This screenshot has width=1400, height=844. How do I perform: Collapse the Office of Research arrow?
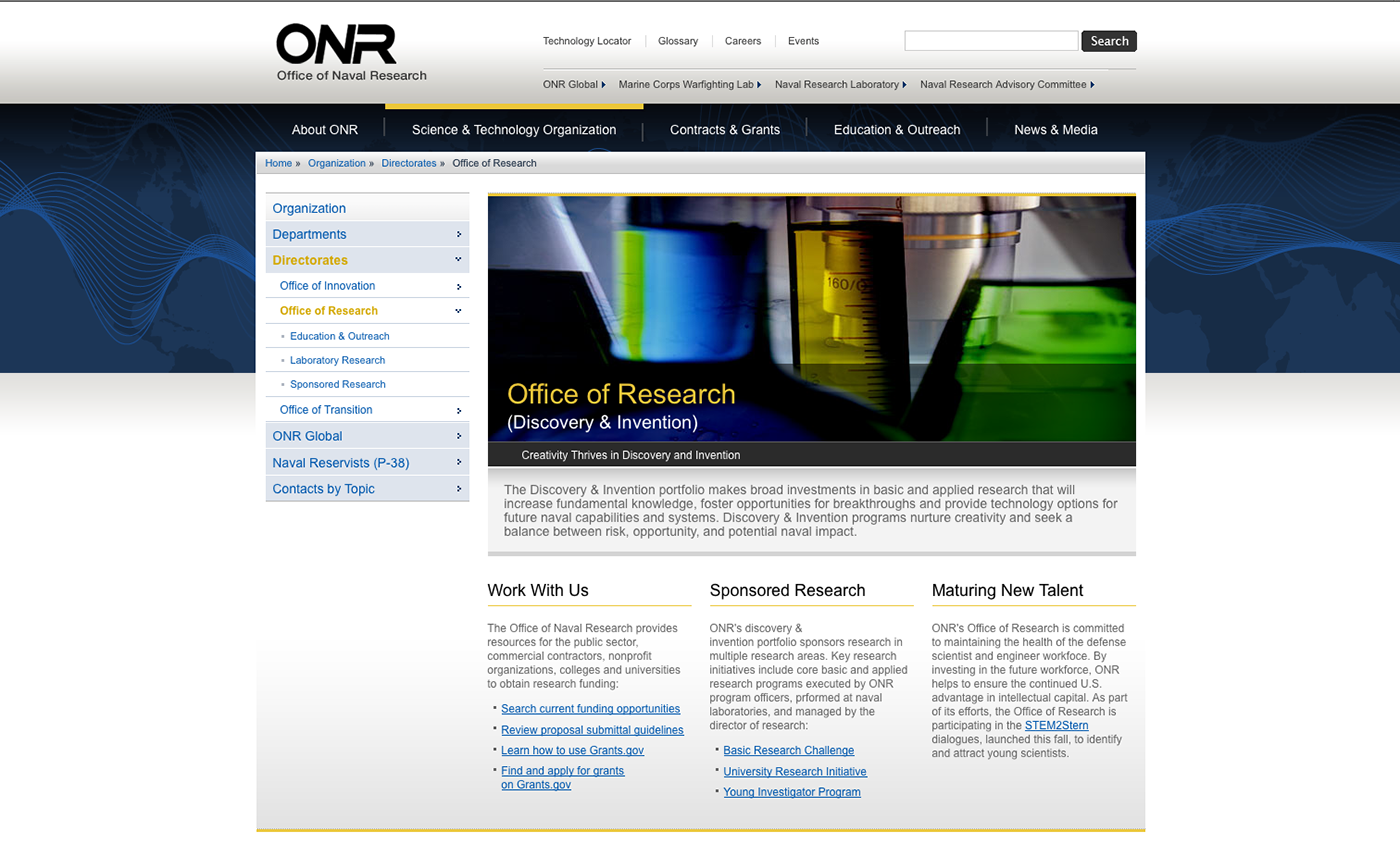pyautogui.click(x=458, y=311)
